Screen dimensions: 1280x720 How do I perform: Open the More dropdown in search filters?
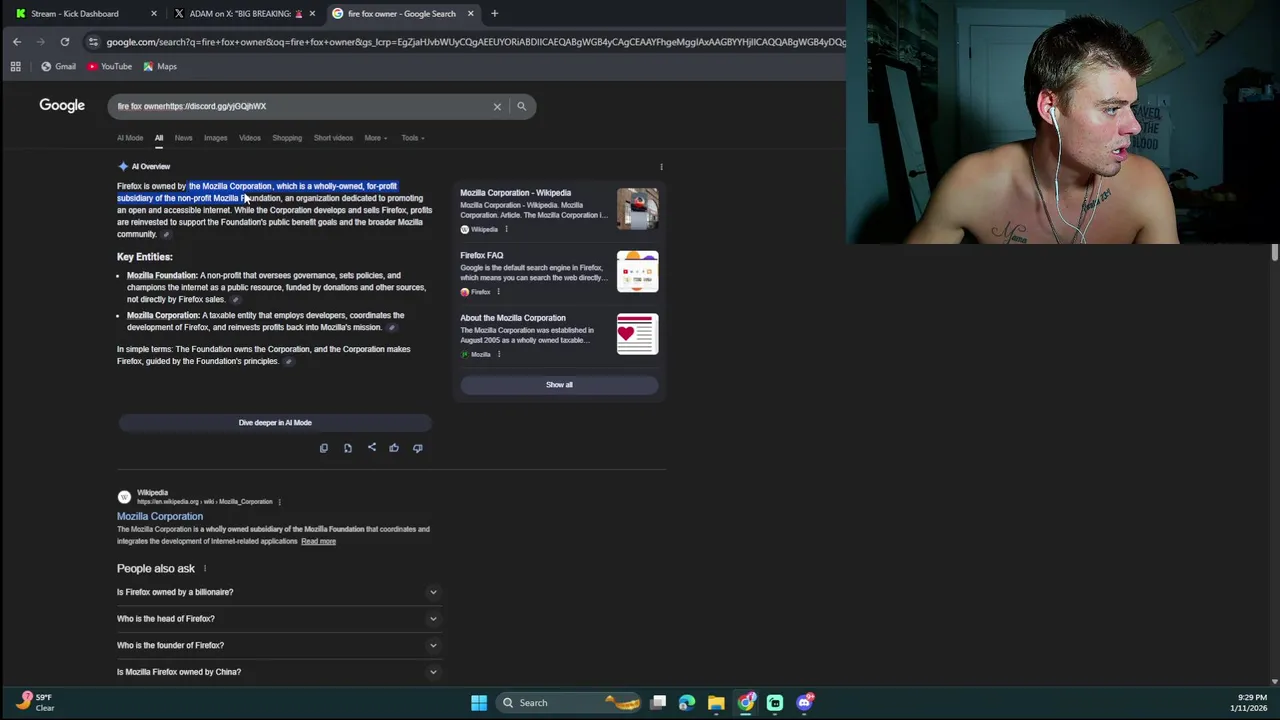[375, 138]
